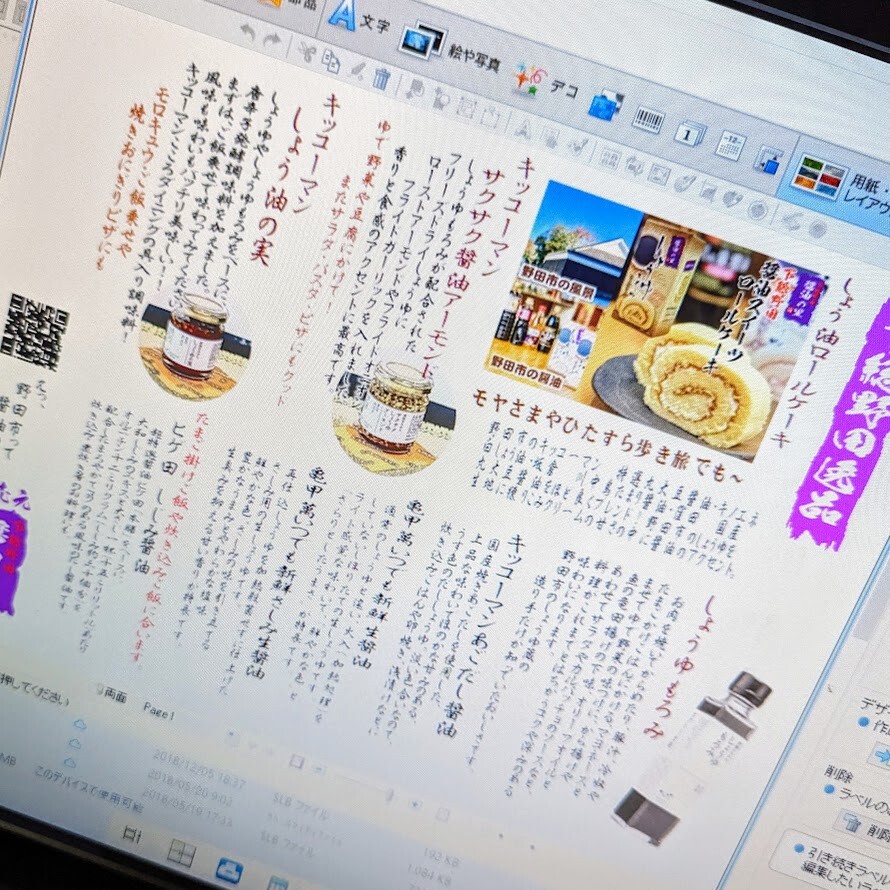The image size is (890, 890).
Task: Click the sequential number icon
Action: 690,134
